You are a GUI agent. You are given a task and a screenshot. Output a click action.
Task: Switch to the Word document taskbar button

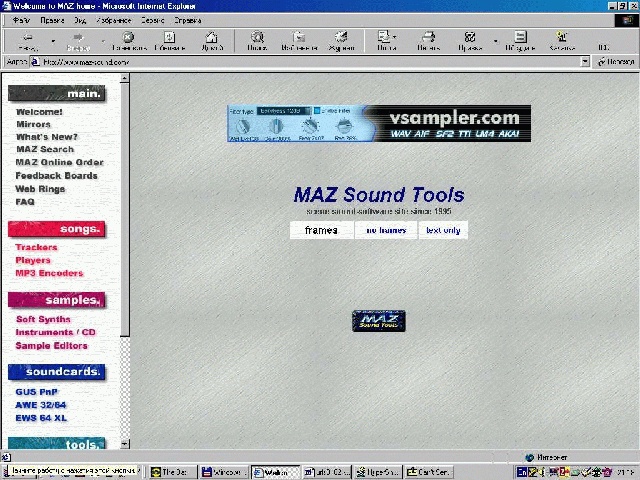point(326,472)
